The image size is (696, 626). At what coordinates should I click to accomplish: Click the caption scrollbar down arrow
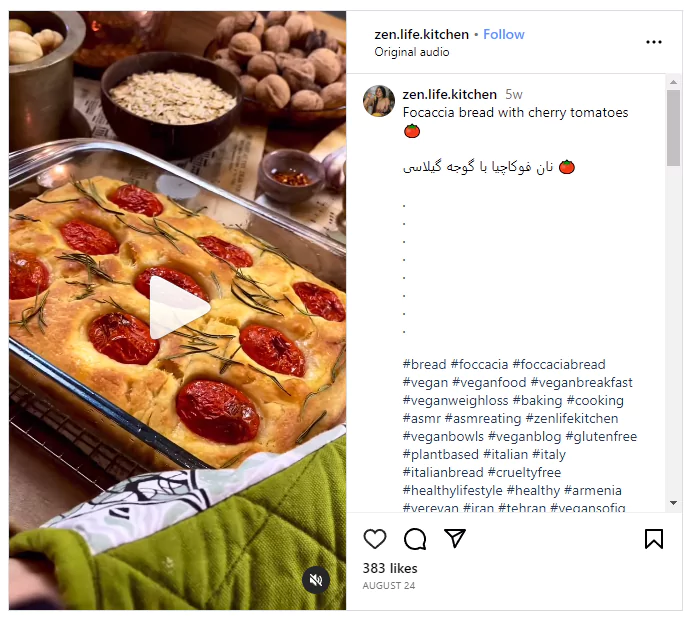click(x=673, y=502)
